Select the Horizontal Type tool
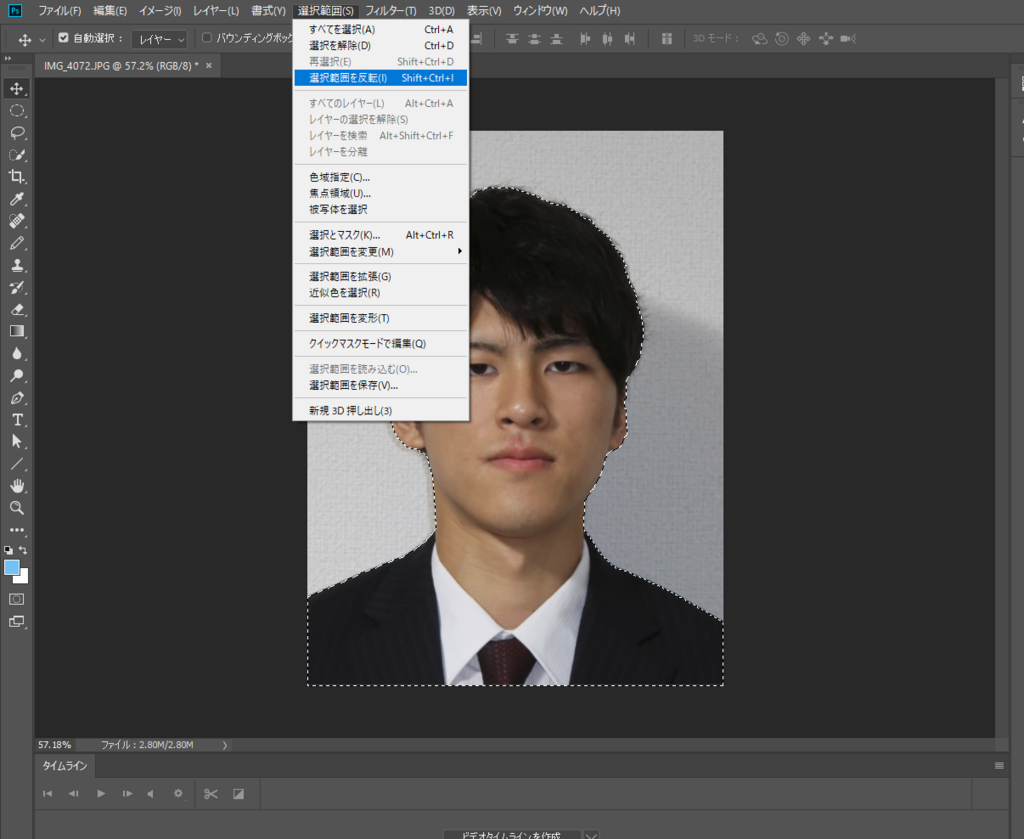 (17, 420)
